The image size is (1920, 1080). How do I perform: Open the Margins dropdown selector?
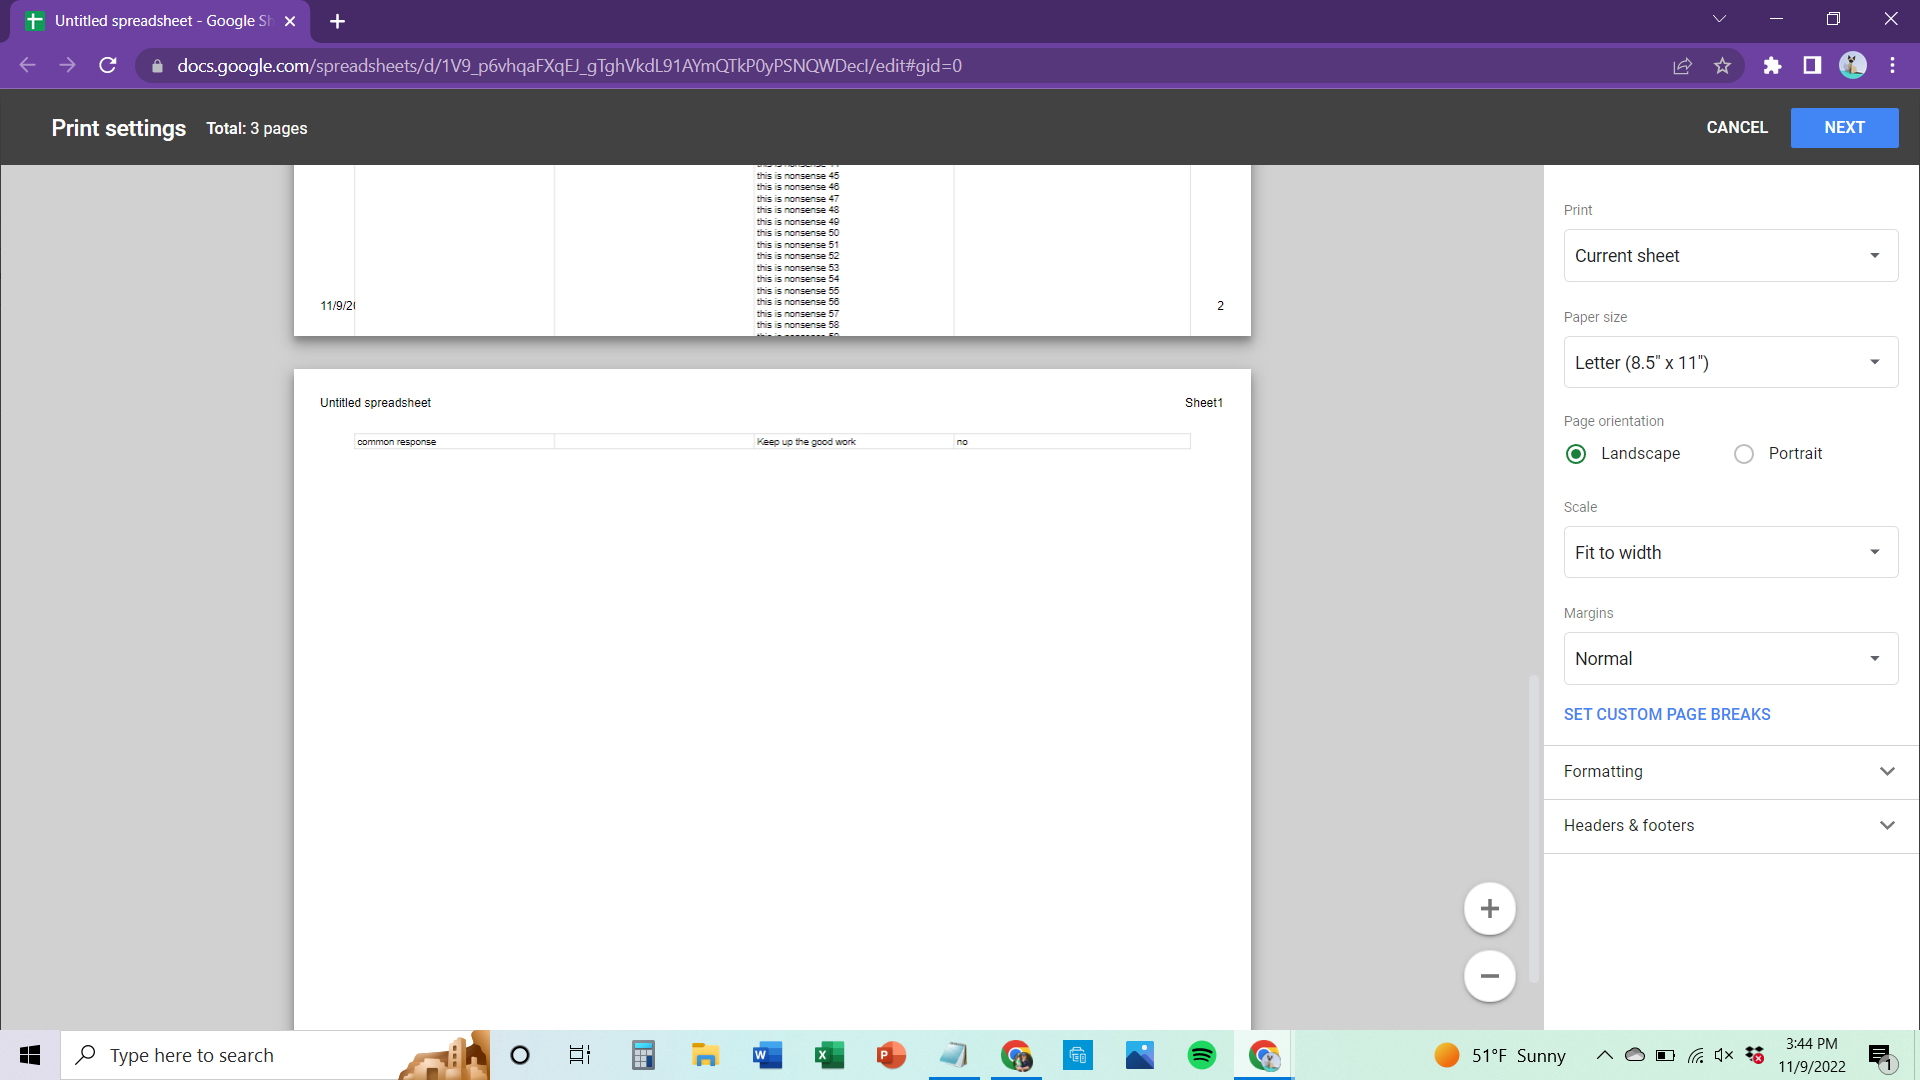pyautogui.click(x=1730, y=658)
